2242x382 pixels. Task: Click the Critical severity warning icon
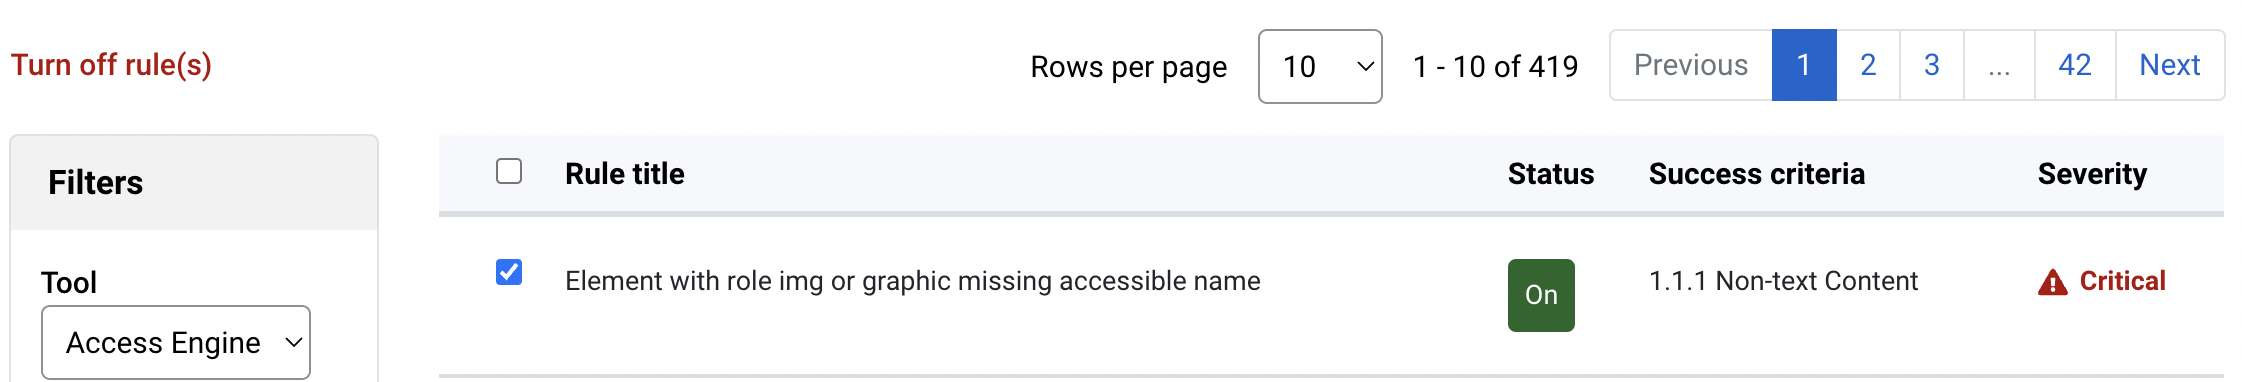[x=2052, y=283]
